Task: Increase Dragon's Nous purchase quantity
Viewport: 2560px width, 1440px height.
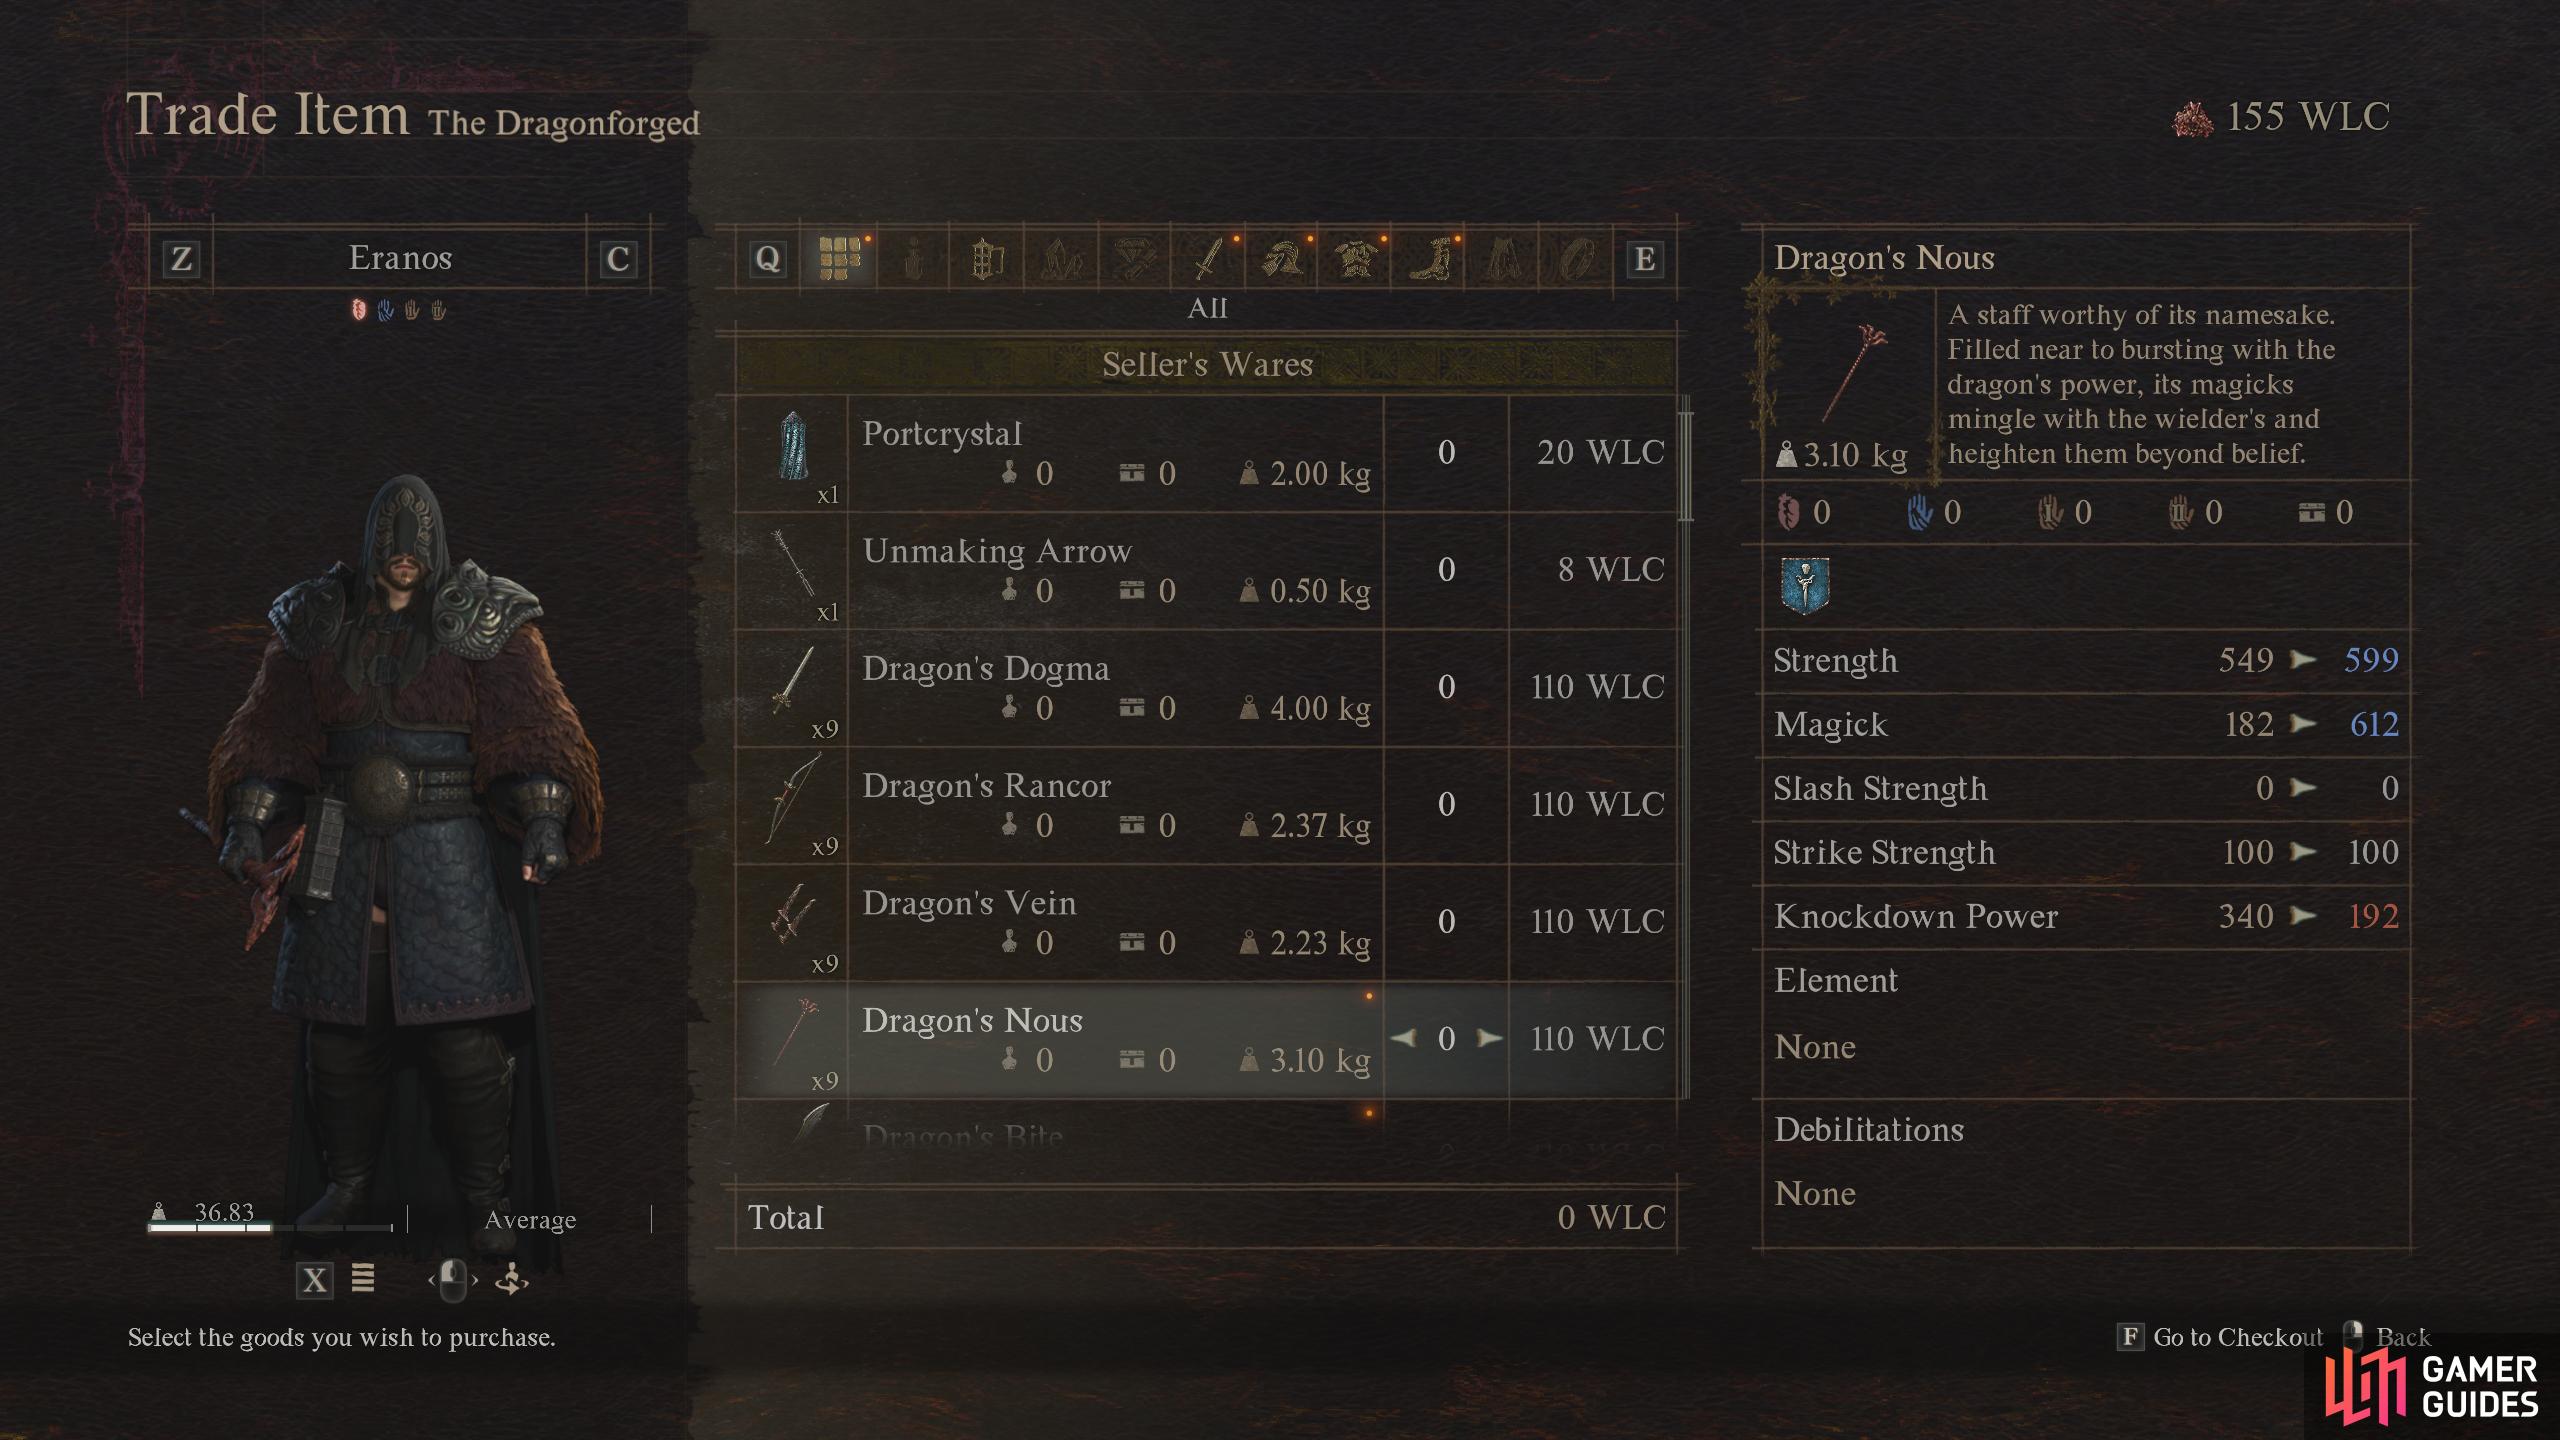Action: tap(1489, 1038)
